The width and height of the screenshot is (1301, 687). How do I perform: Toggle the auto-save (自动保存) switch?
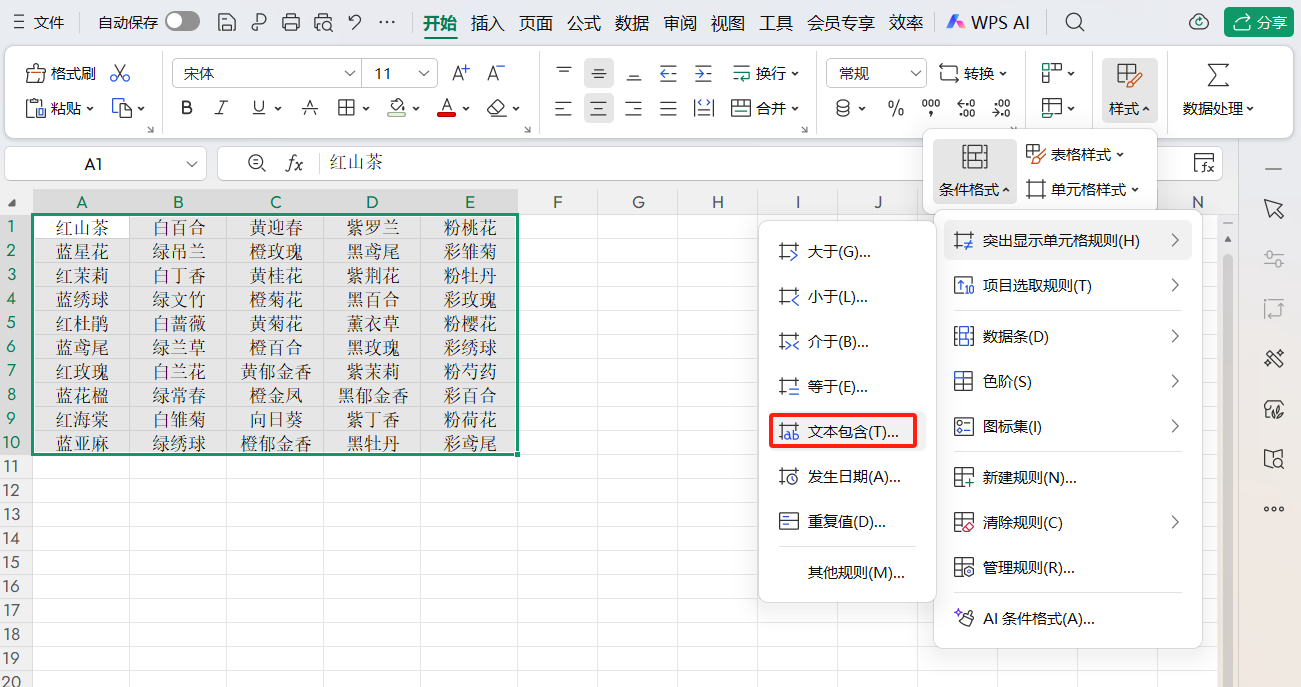click(182, 22)
